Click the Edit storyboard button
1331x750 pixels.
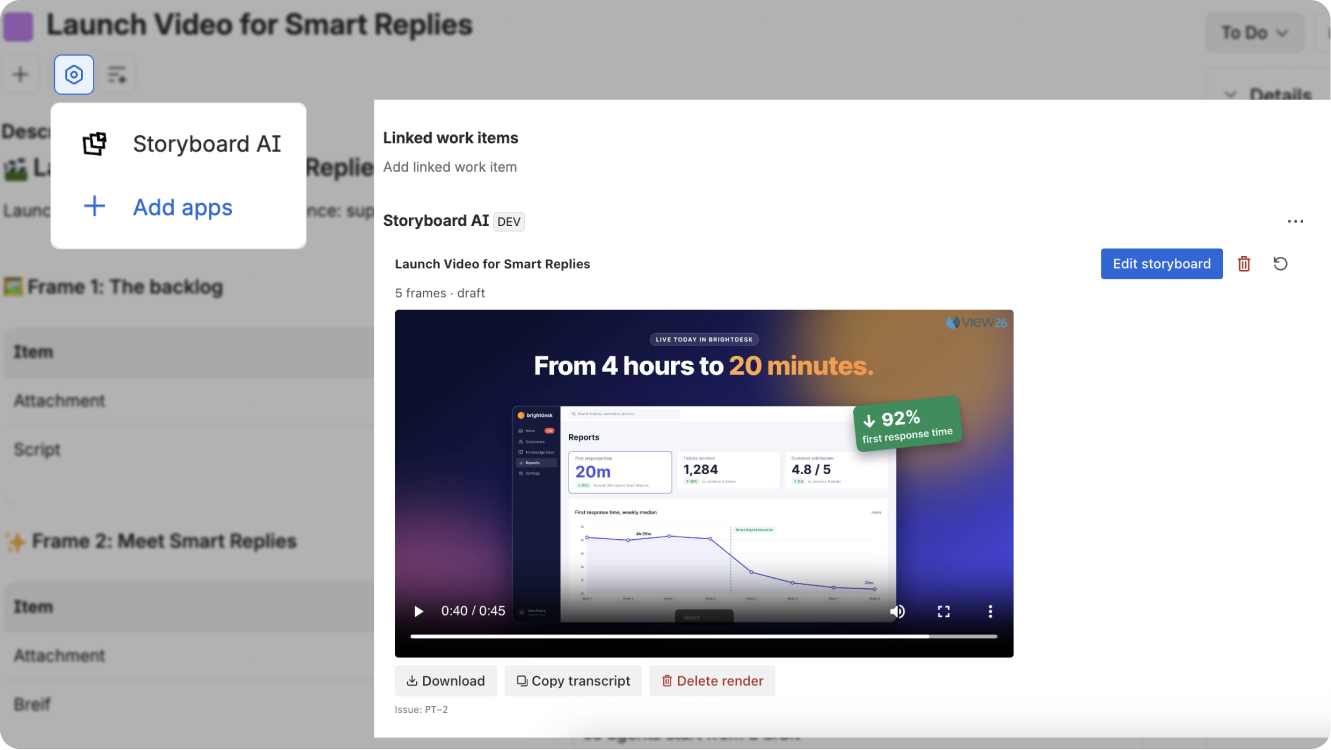click(1161, 264)
